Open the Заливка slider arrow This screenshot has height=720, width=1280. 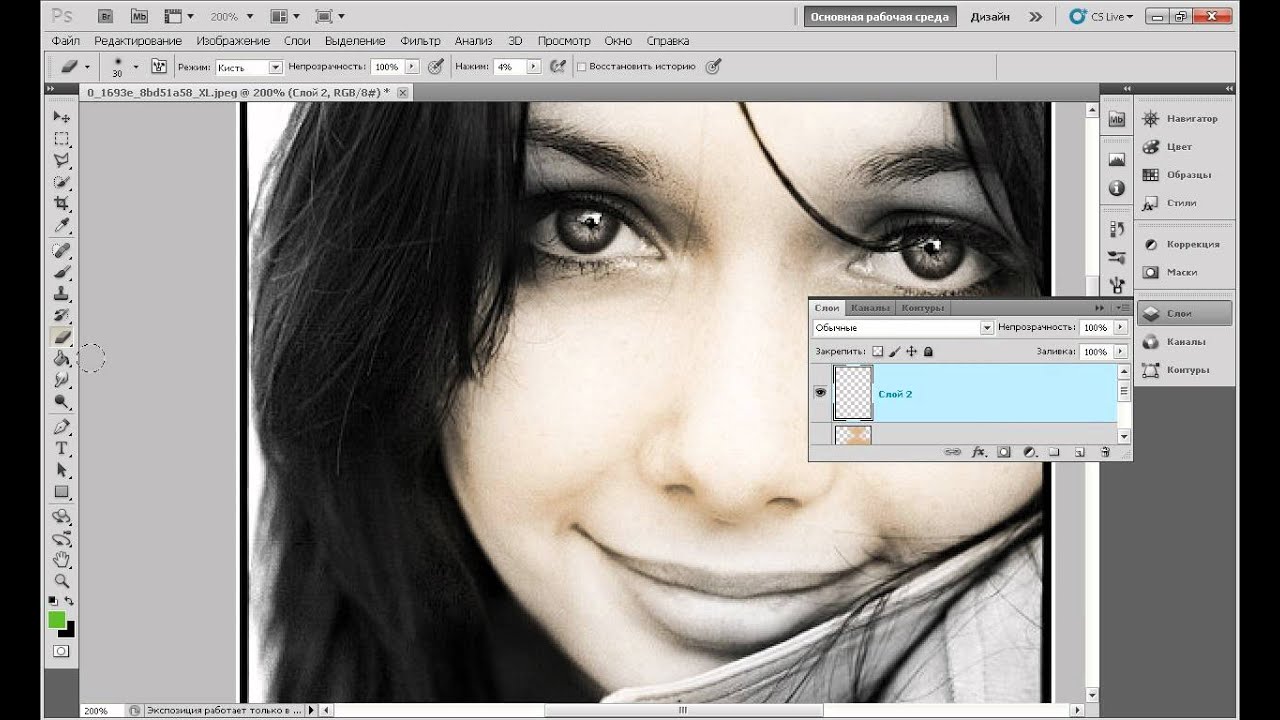pos(1120,352)
